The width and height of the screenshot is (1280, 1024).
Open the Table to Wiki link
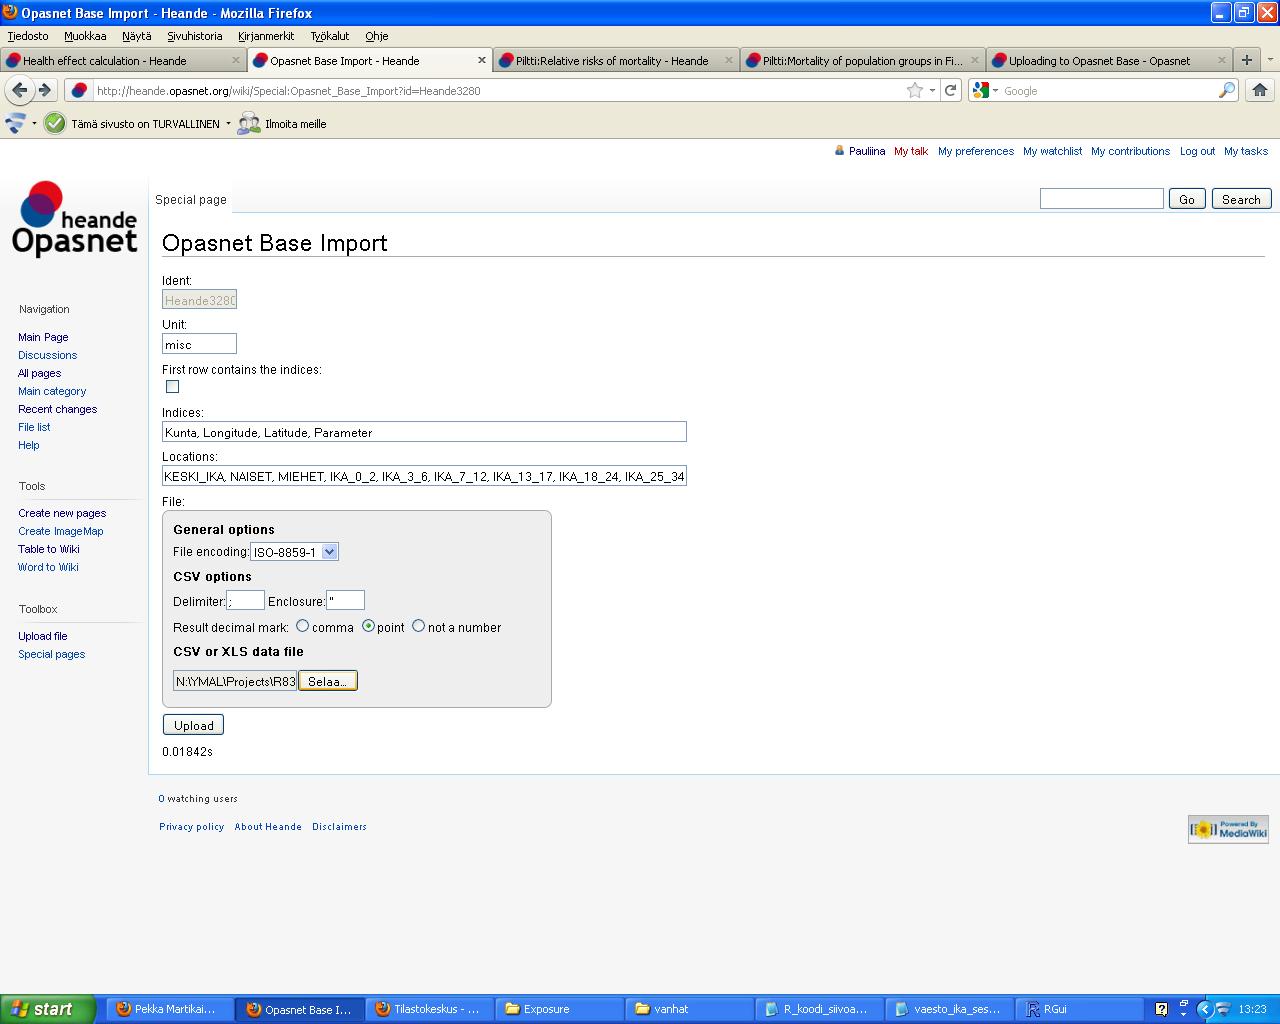[48, 549]
